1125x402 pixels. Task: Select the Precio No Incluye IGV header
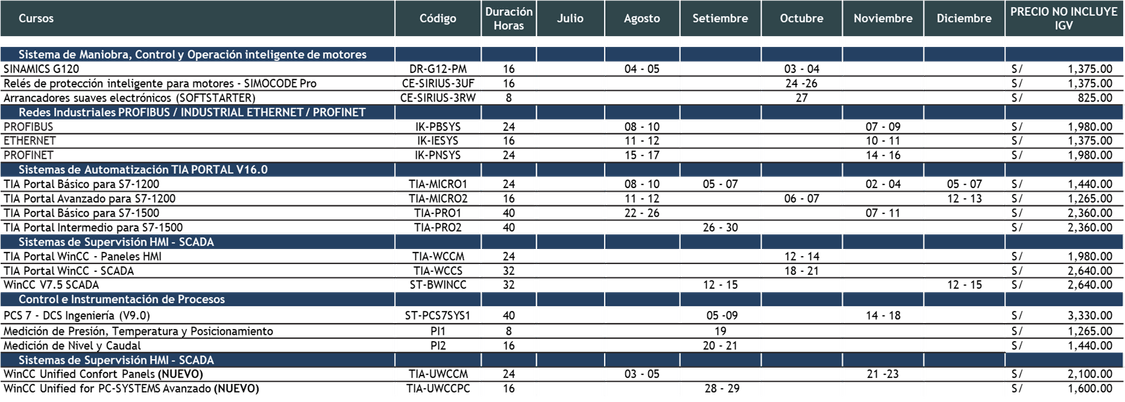(1063, 19)
